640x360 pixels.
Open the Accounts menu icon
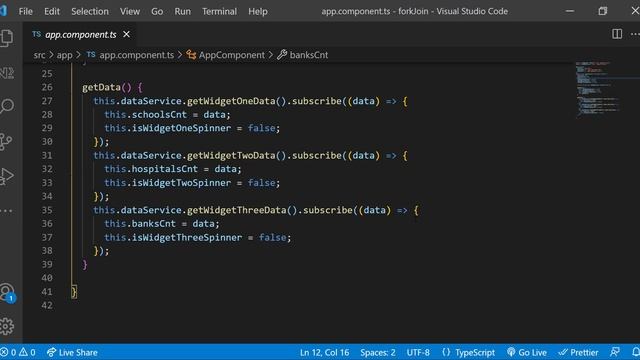(x=7, y=293)
